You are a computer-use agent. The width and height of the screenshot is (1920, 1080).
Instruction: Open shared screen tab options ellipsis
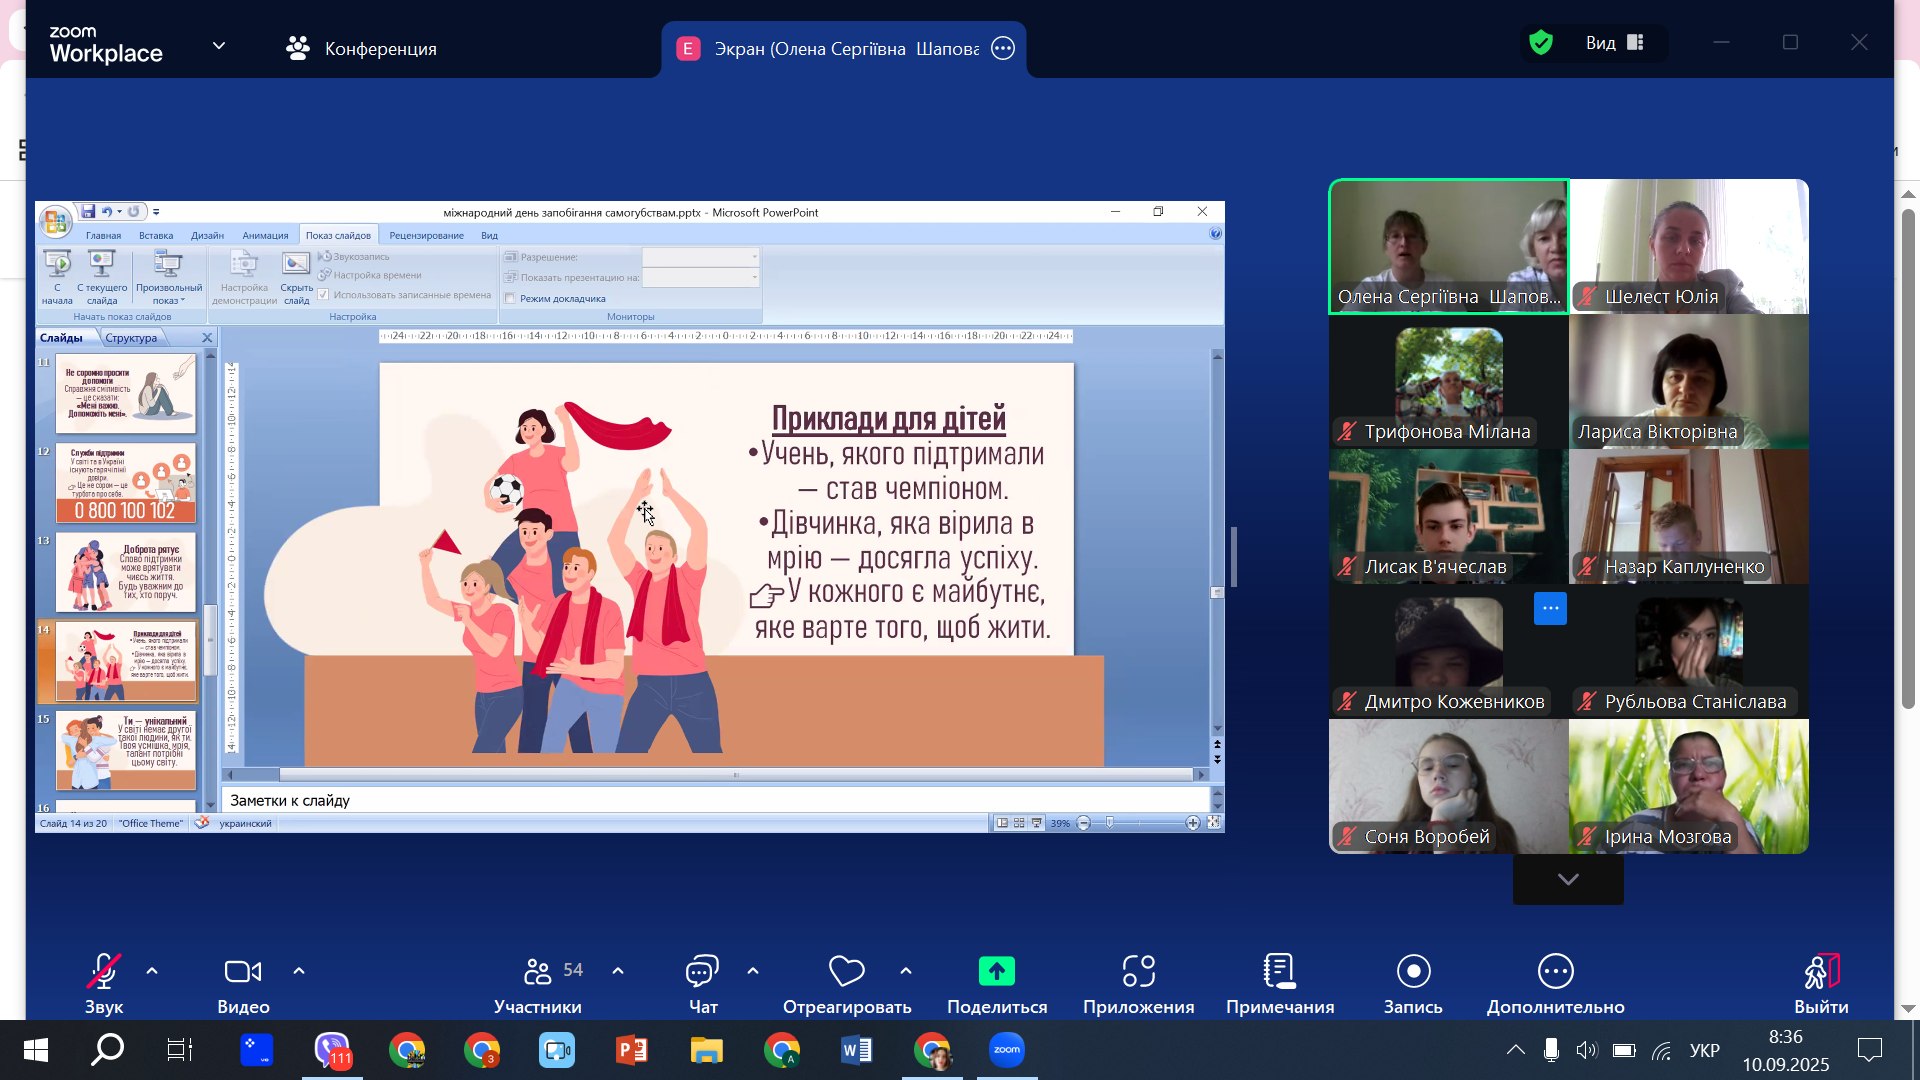pos(1003,48)
